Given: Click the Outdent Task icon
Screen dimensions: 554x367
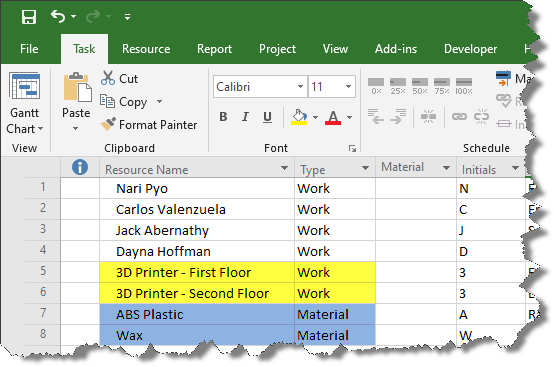Looking at the screenshot, I should tap(376, 117).
